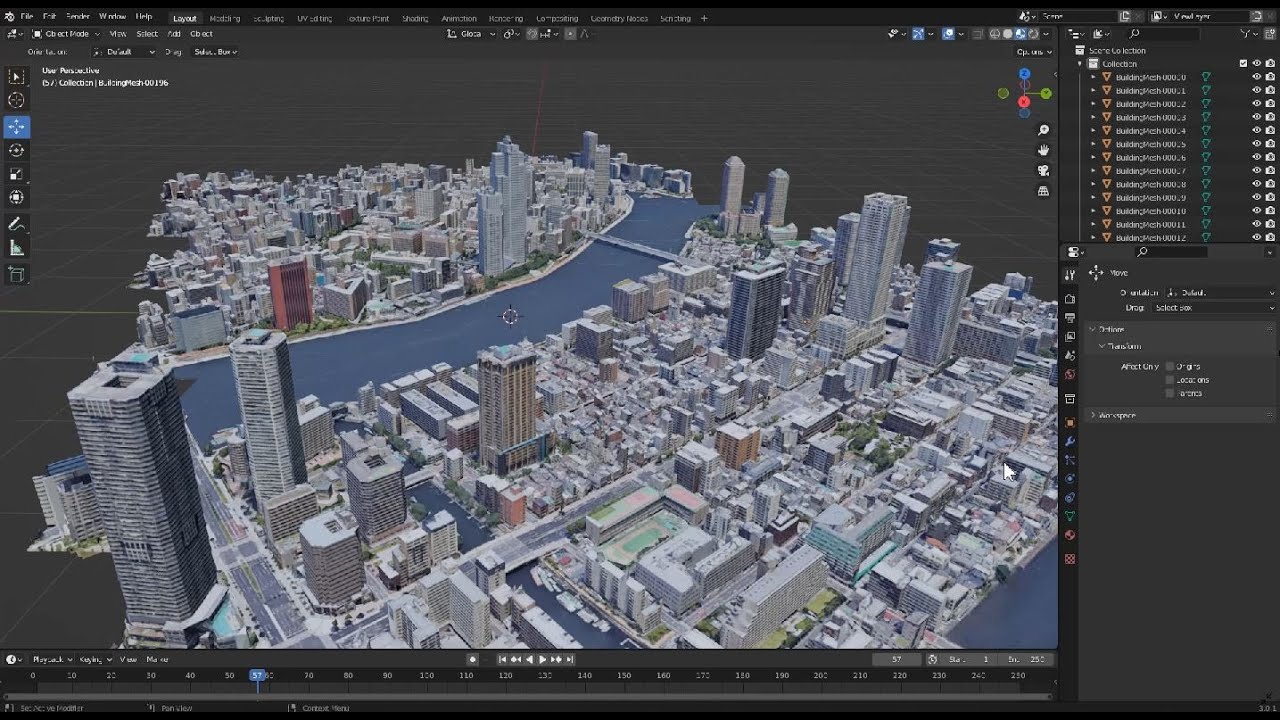This screenshot has height=720, width=1280.
Task: Open the World properties tab
Action: [x=1070, y=375]
